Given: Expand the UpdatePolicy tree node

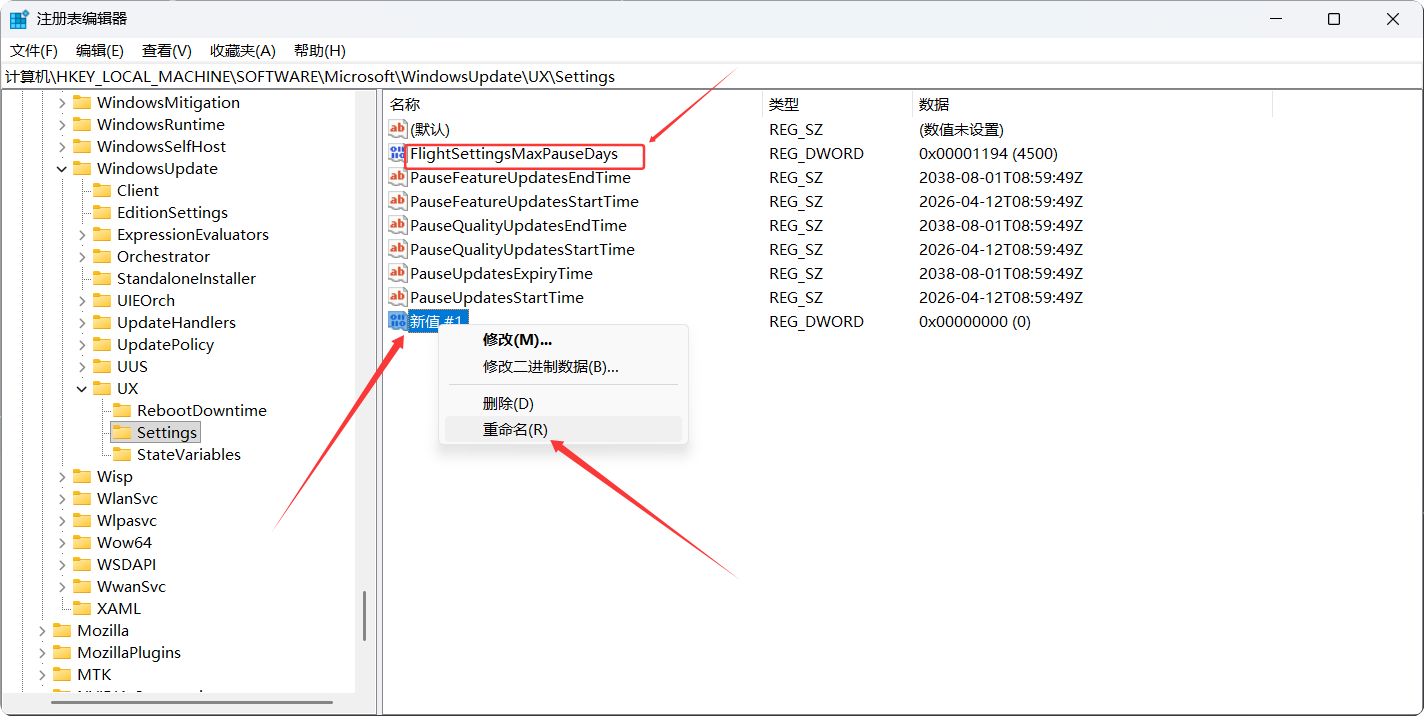Looking at the screenshot, I should 82,345.
